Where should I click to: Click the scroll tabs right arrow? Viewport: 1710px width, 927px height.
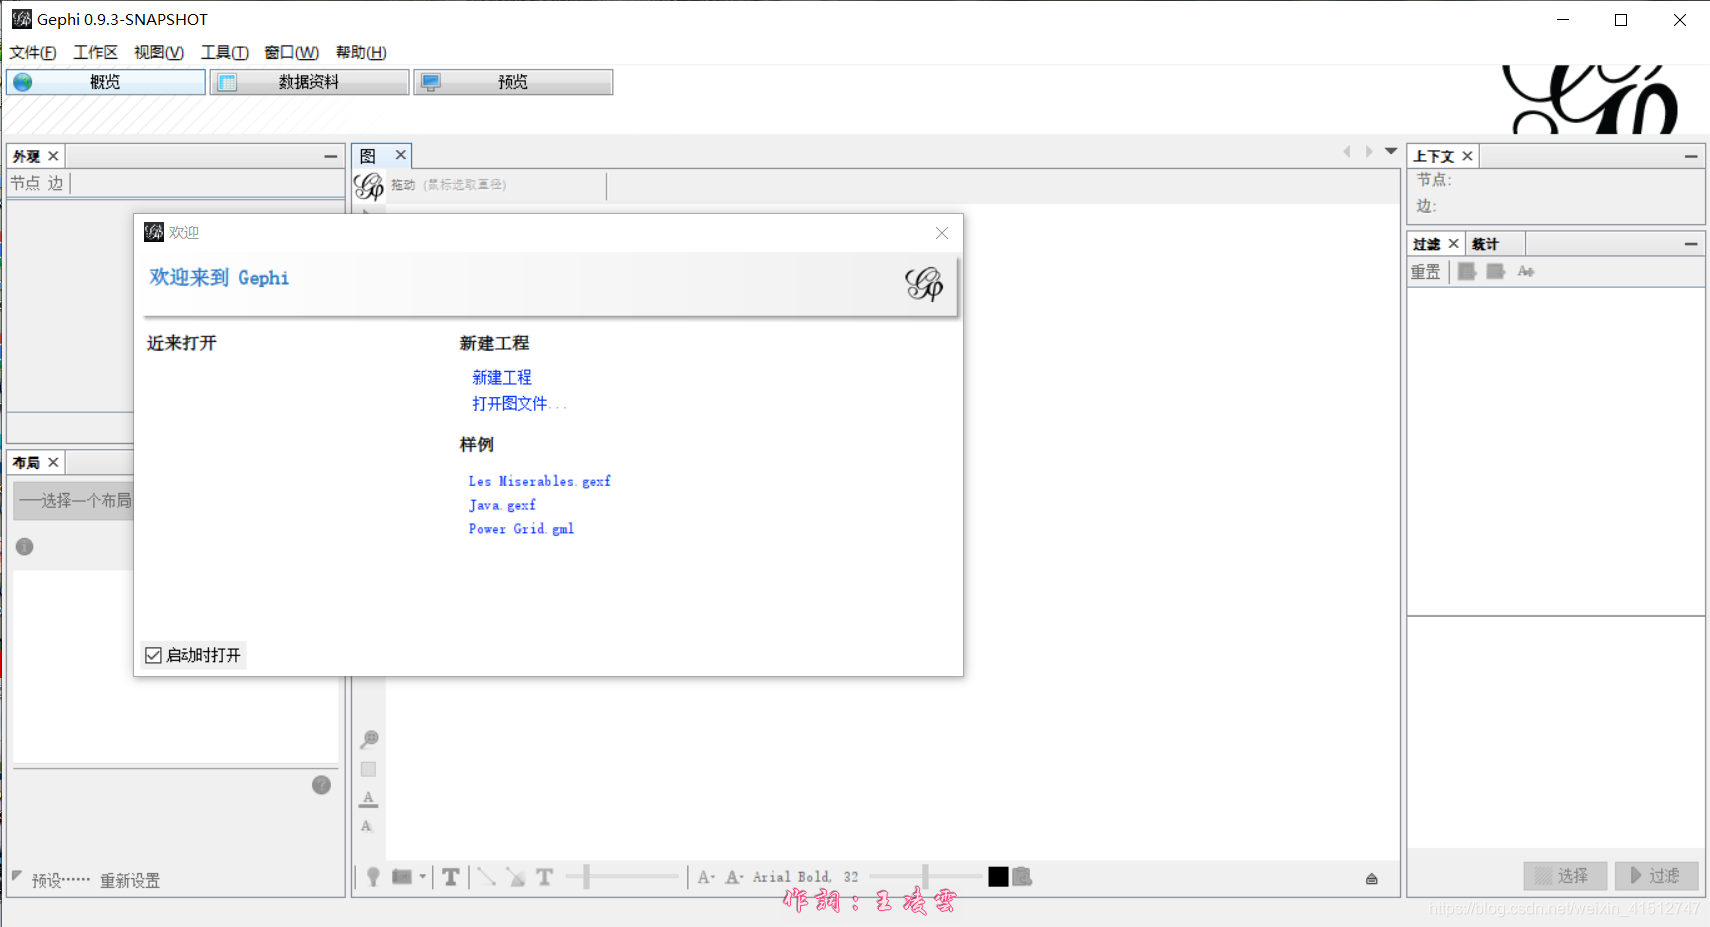(1369, 152)
